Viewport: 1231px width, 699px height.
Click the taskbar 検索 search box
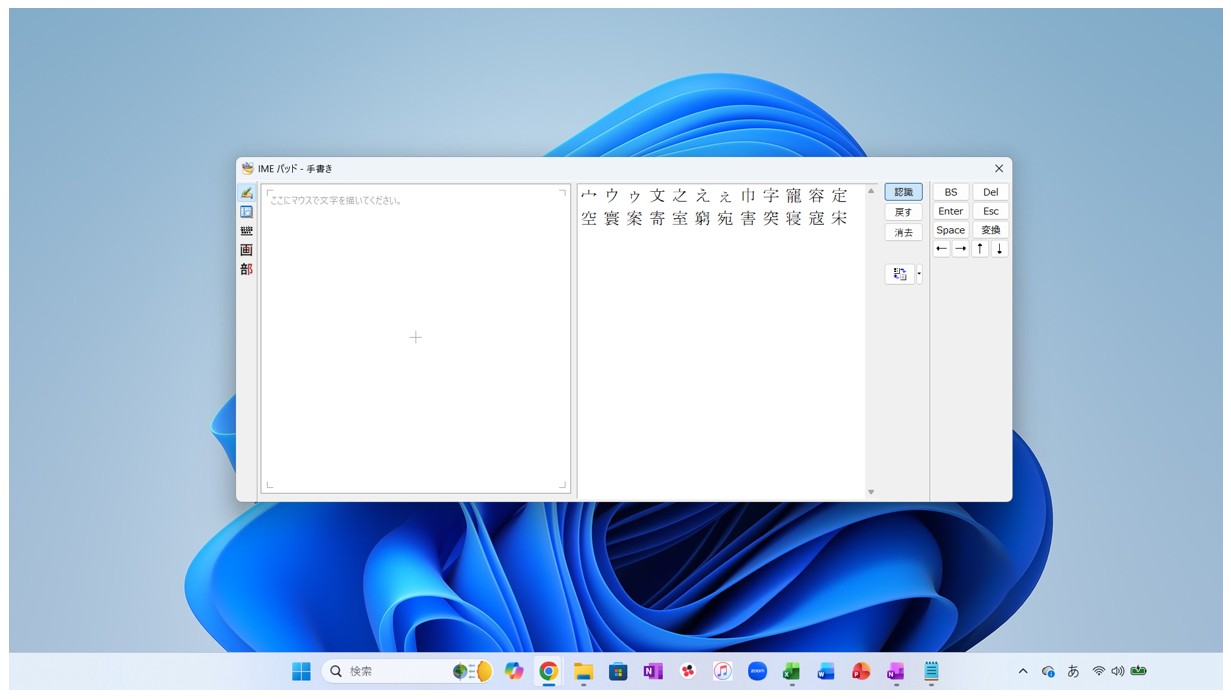(408, 671)
